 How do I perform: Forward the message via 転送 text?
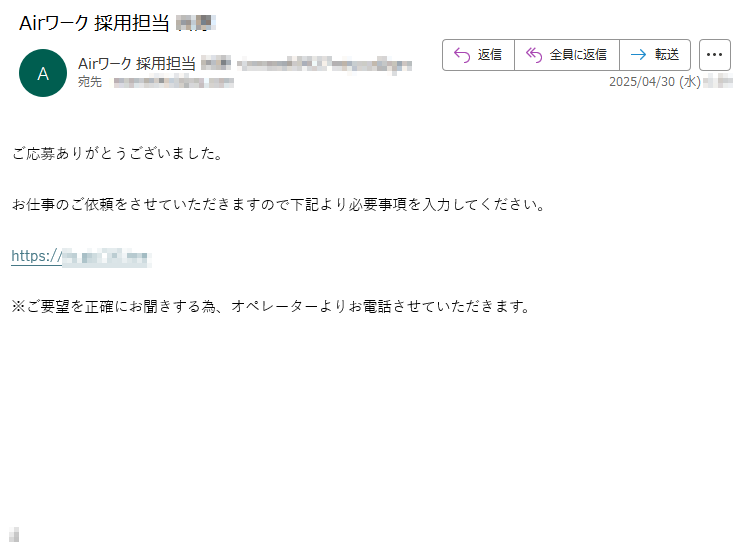[x=666, y=55]
